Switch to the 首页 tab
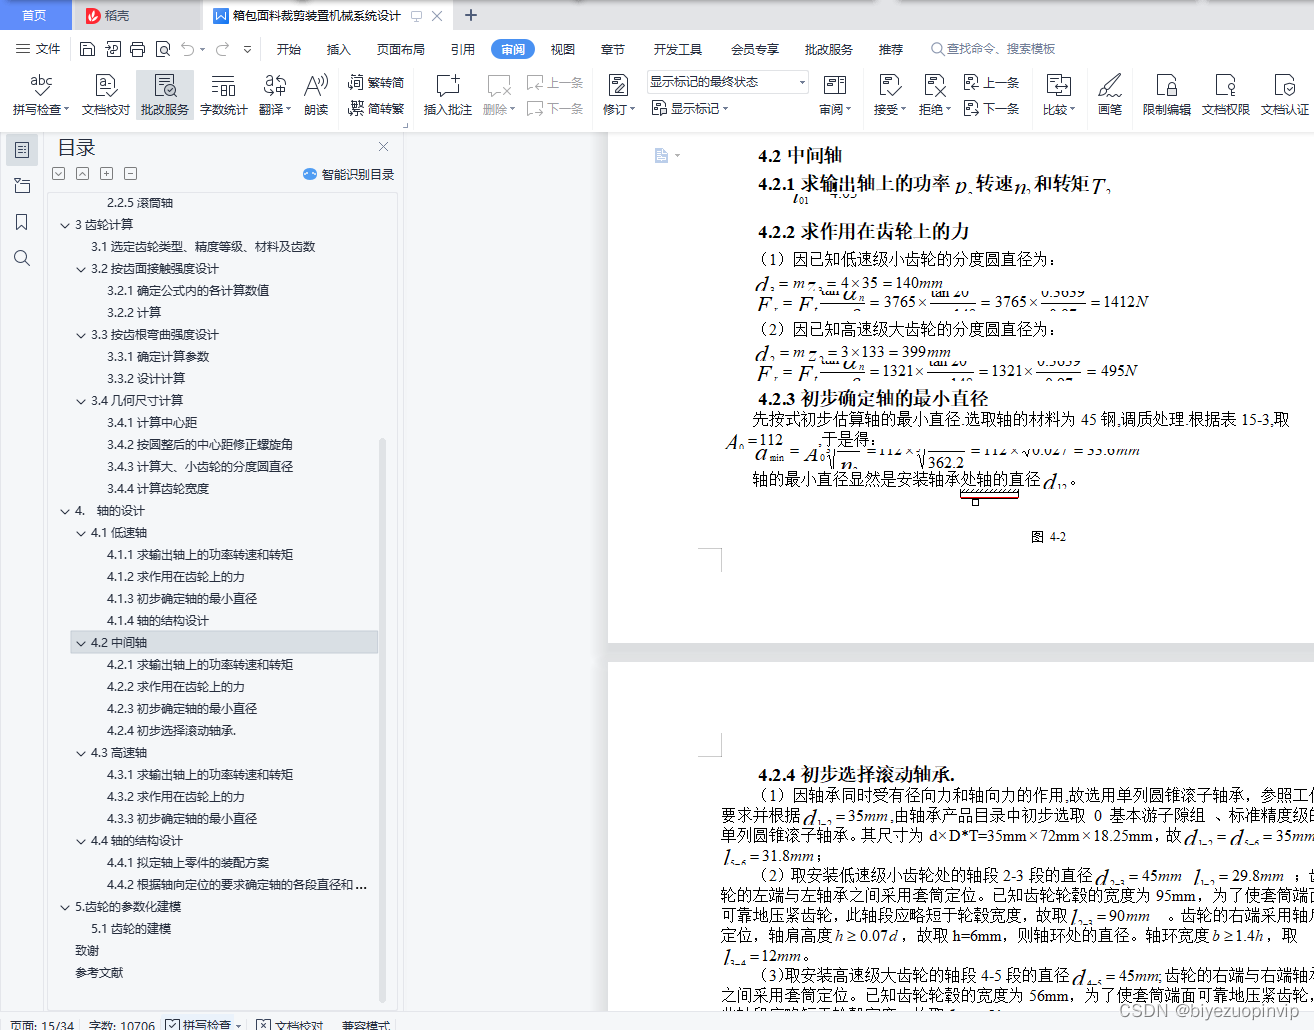This screenshot has height=1030, width=1314. tap(35, 15)
